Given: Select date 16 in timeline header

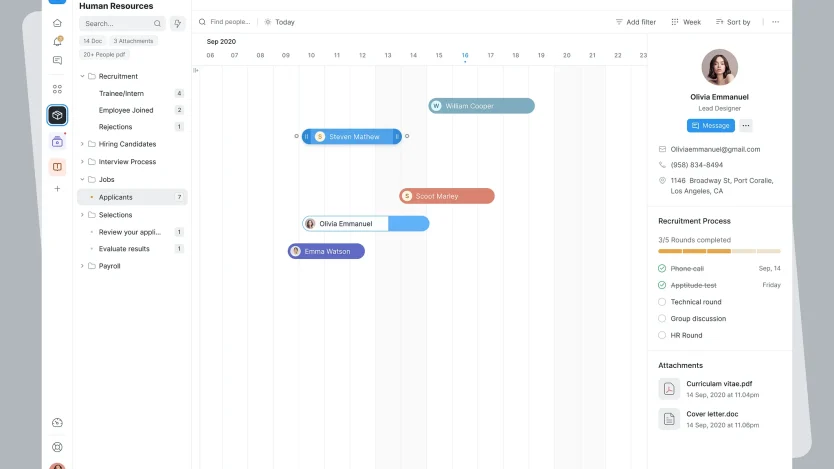Looking at the screenshot, I should (465, 55).
